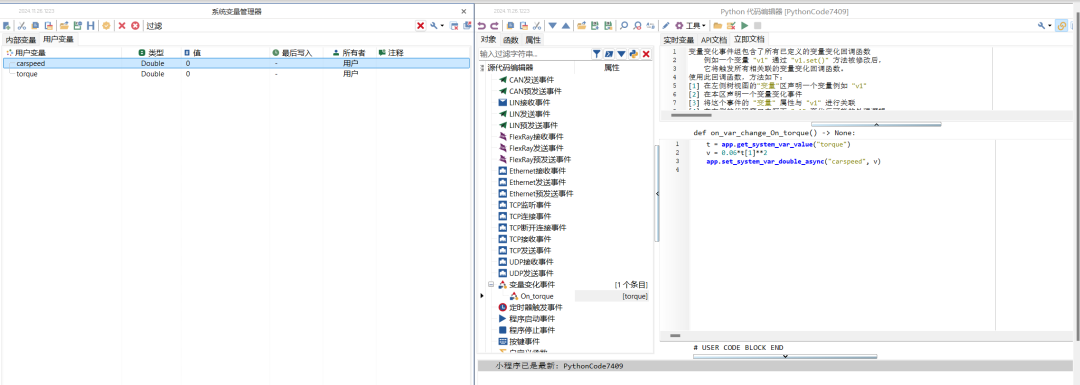Move item down with blue down triangle

tap(552, 25)
